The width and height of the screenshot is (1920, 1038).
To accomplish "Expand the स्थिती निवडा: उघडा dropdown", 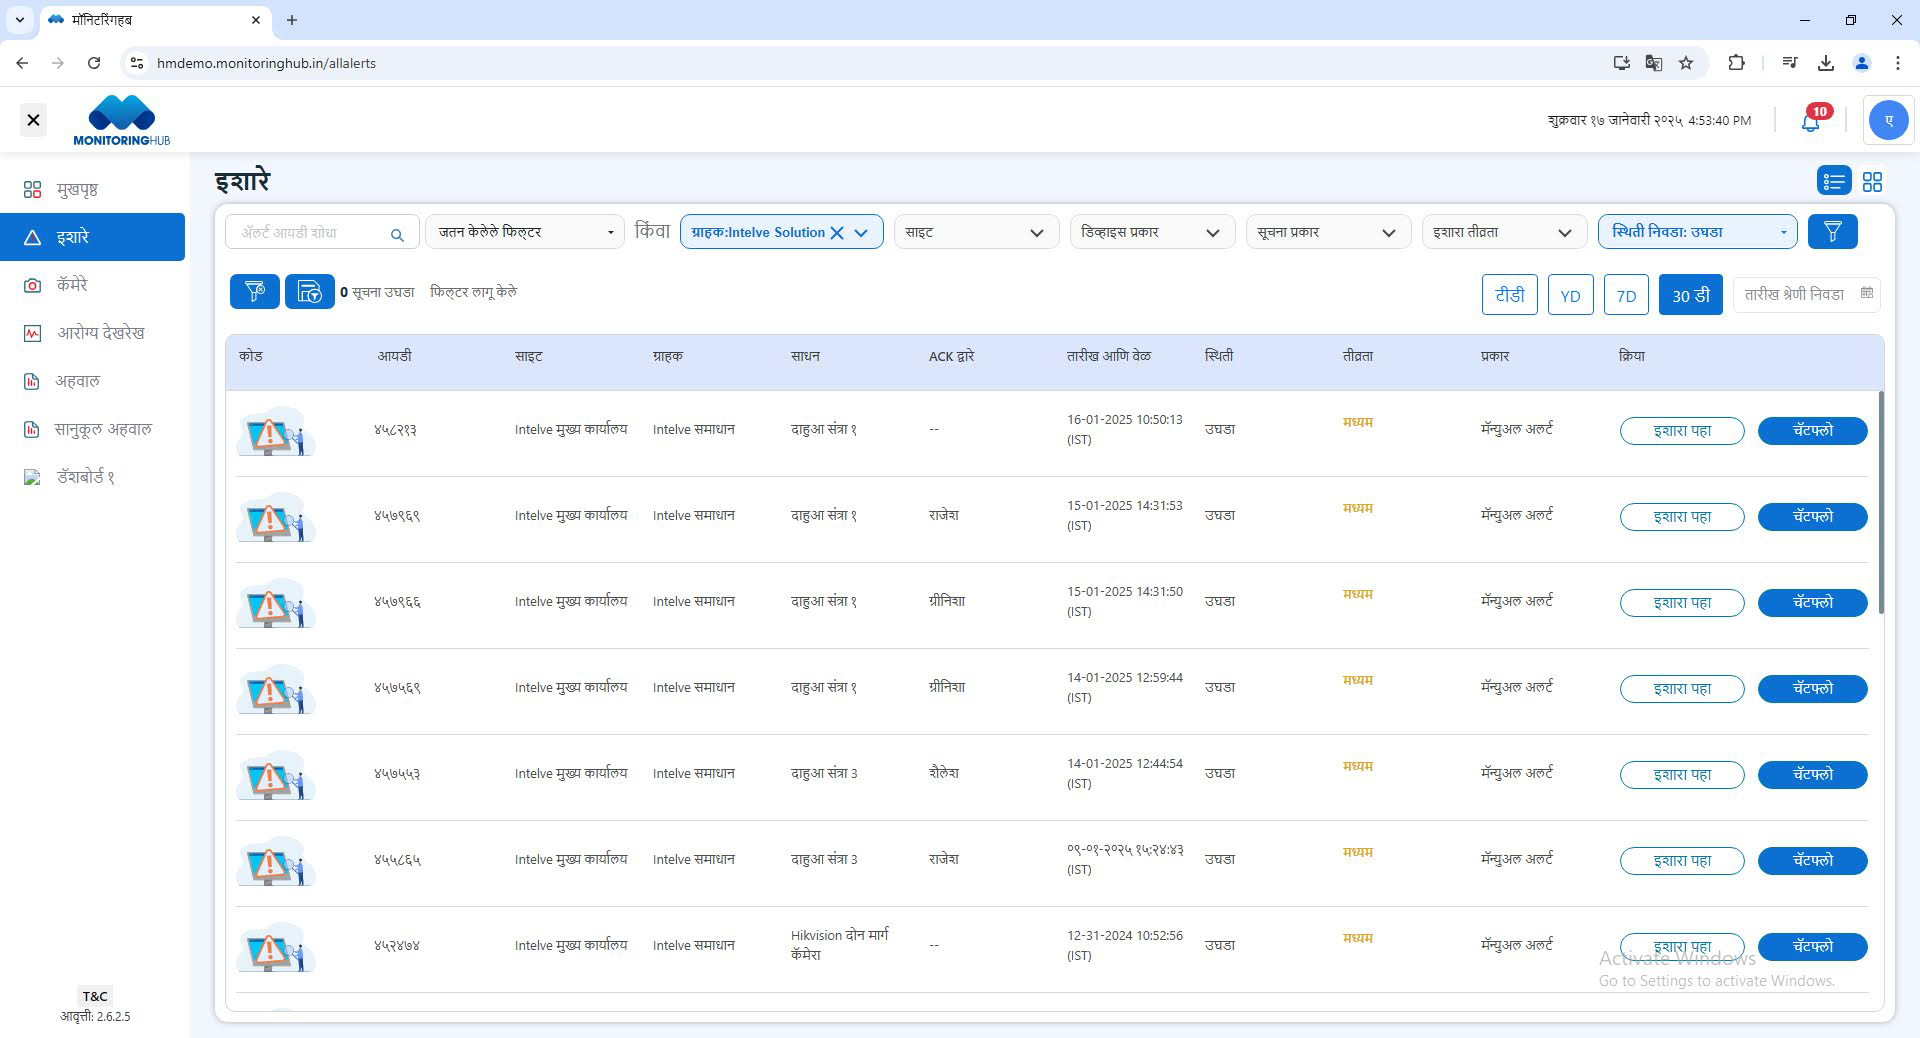I will tap(1697, 232).
